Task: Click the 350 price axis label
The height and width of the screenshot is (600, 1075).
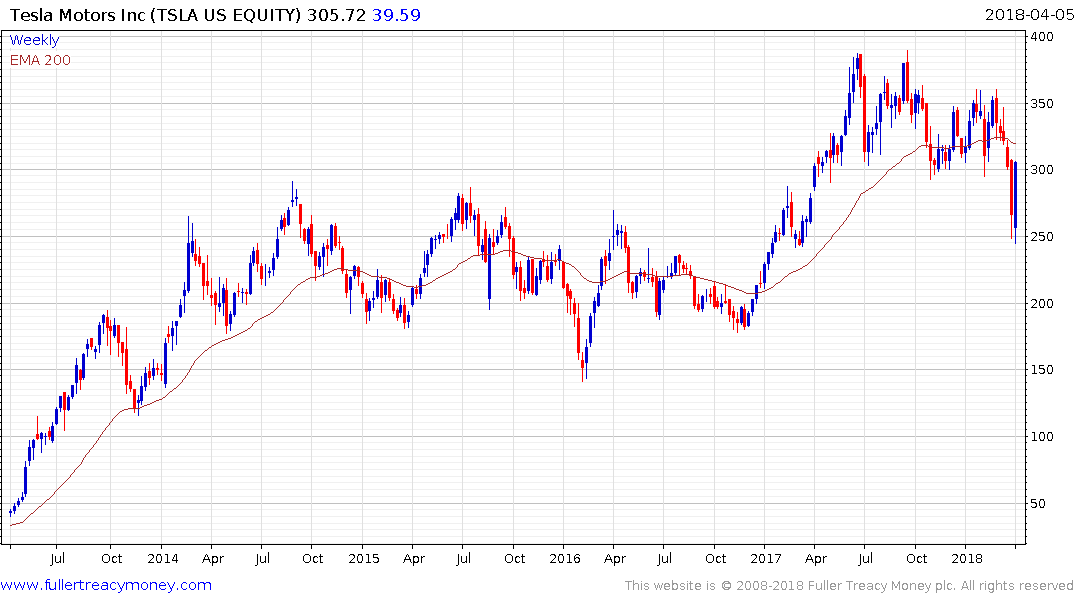Action: [x=1042, y=104]
